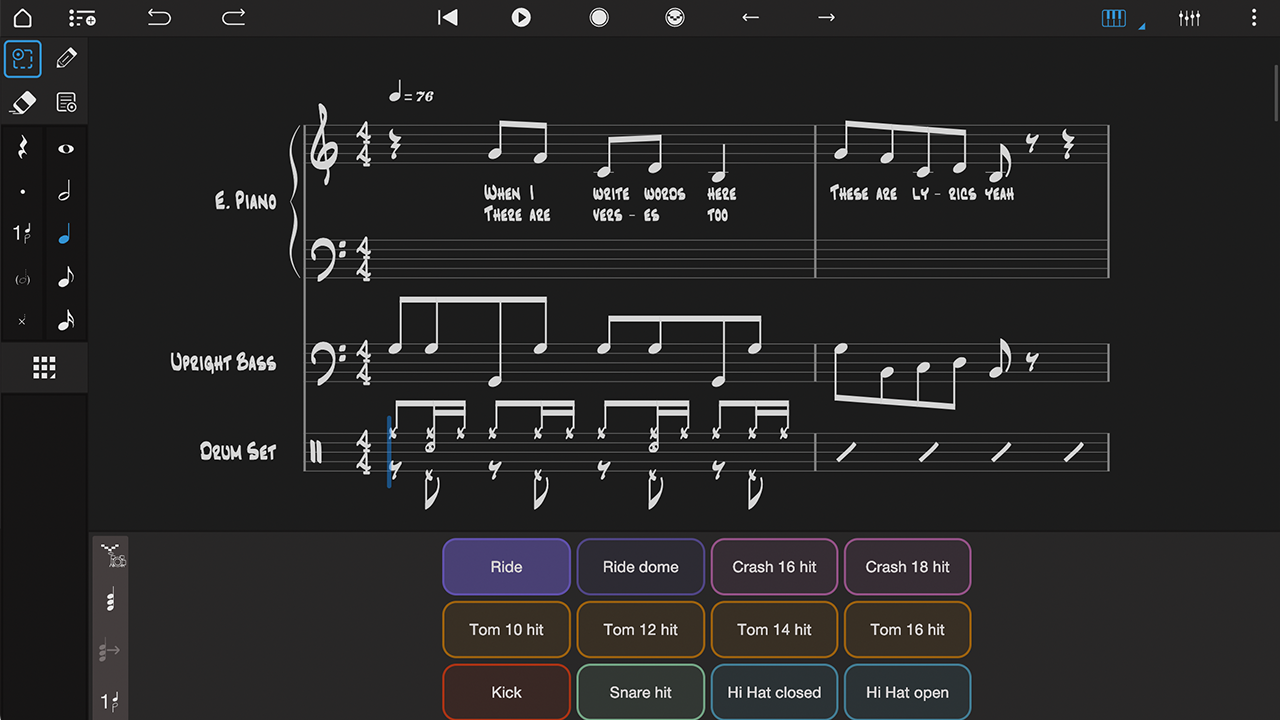1280x720 pixels.
Task: Start recording with the record button
Action: click(599, 17)
